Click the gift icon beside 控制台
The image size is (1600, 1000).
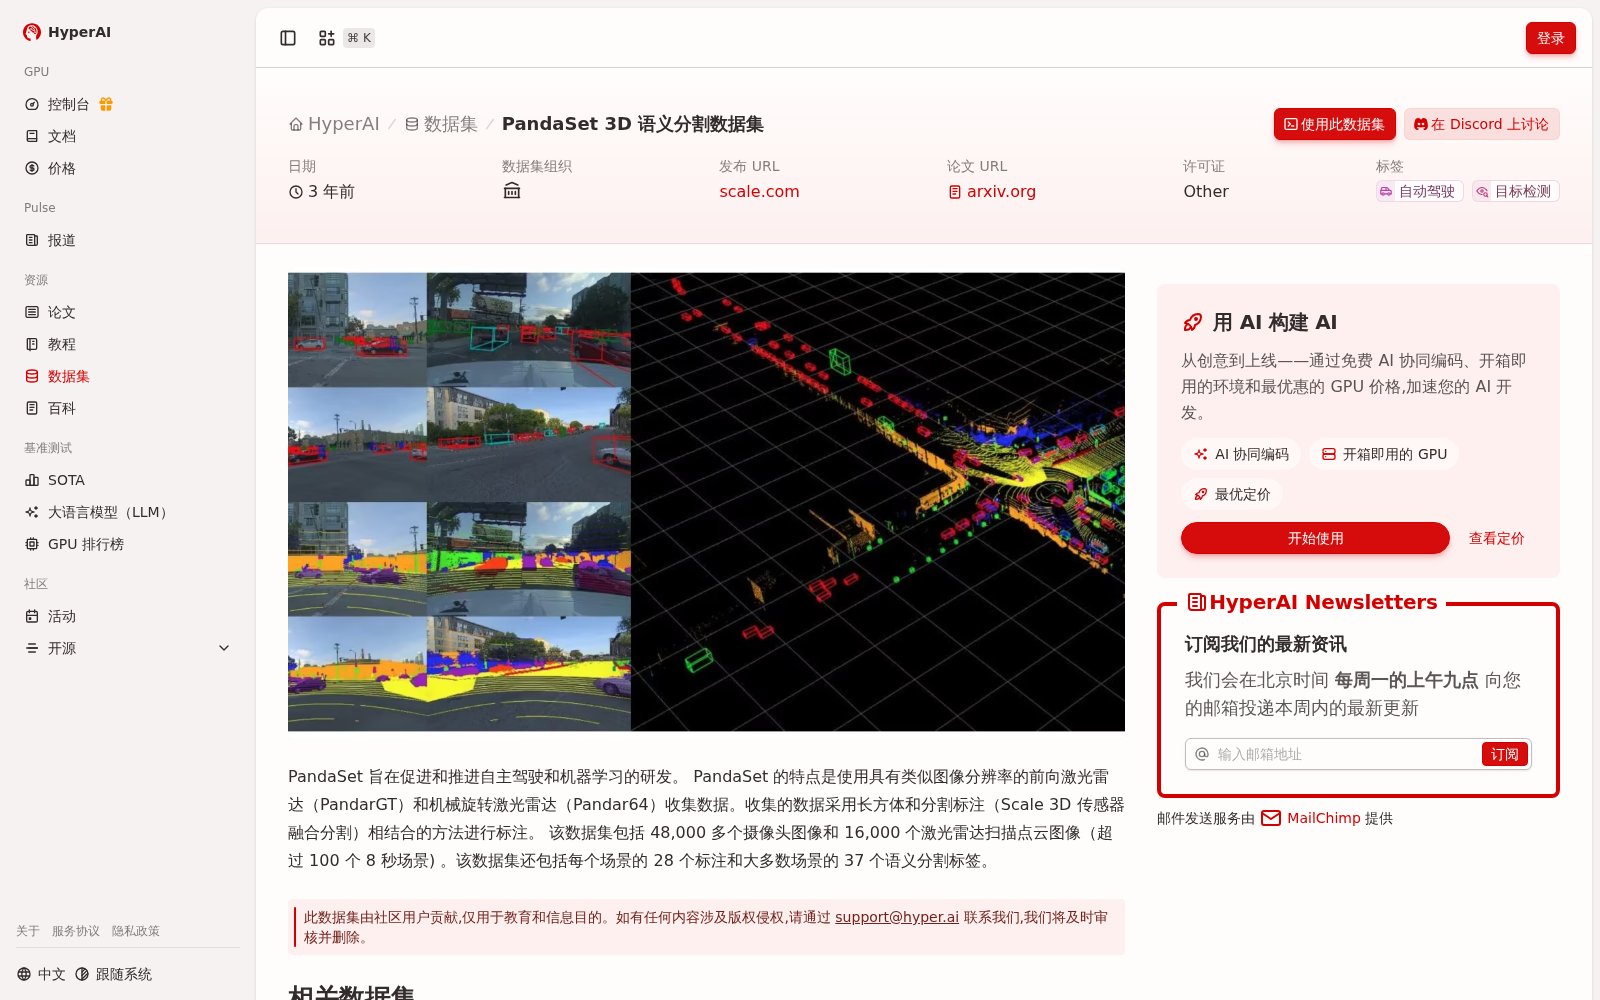(x=106, y=104)
